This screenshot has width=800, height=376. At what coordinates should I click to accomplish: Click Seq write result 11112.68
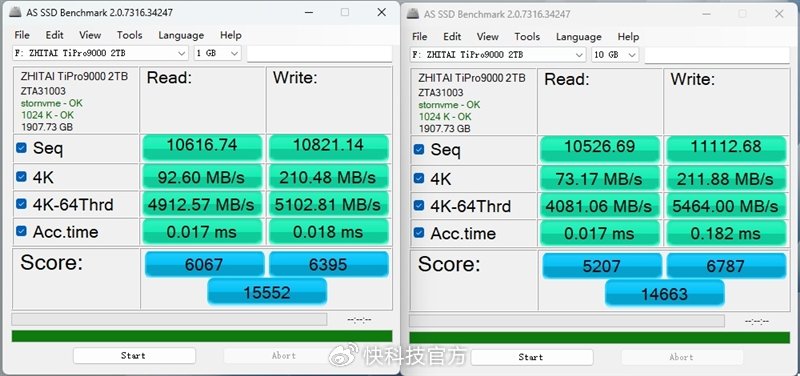coord(726,149)
